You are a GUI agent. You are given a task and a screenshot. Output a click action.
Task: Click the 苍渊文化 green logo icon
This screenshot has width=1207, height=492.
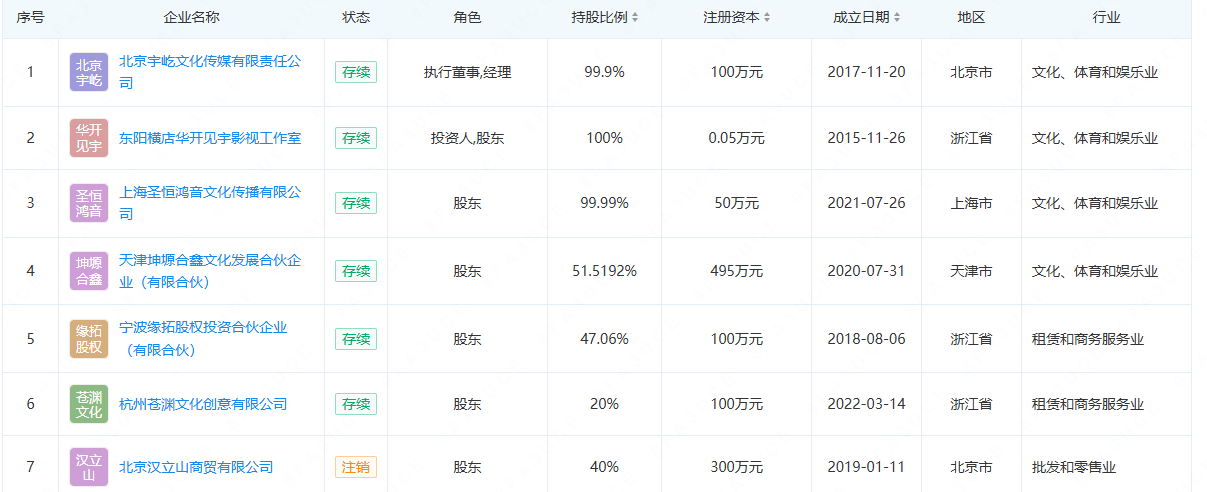point(88,404)
